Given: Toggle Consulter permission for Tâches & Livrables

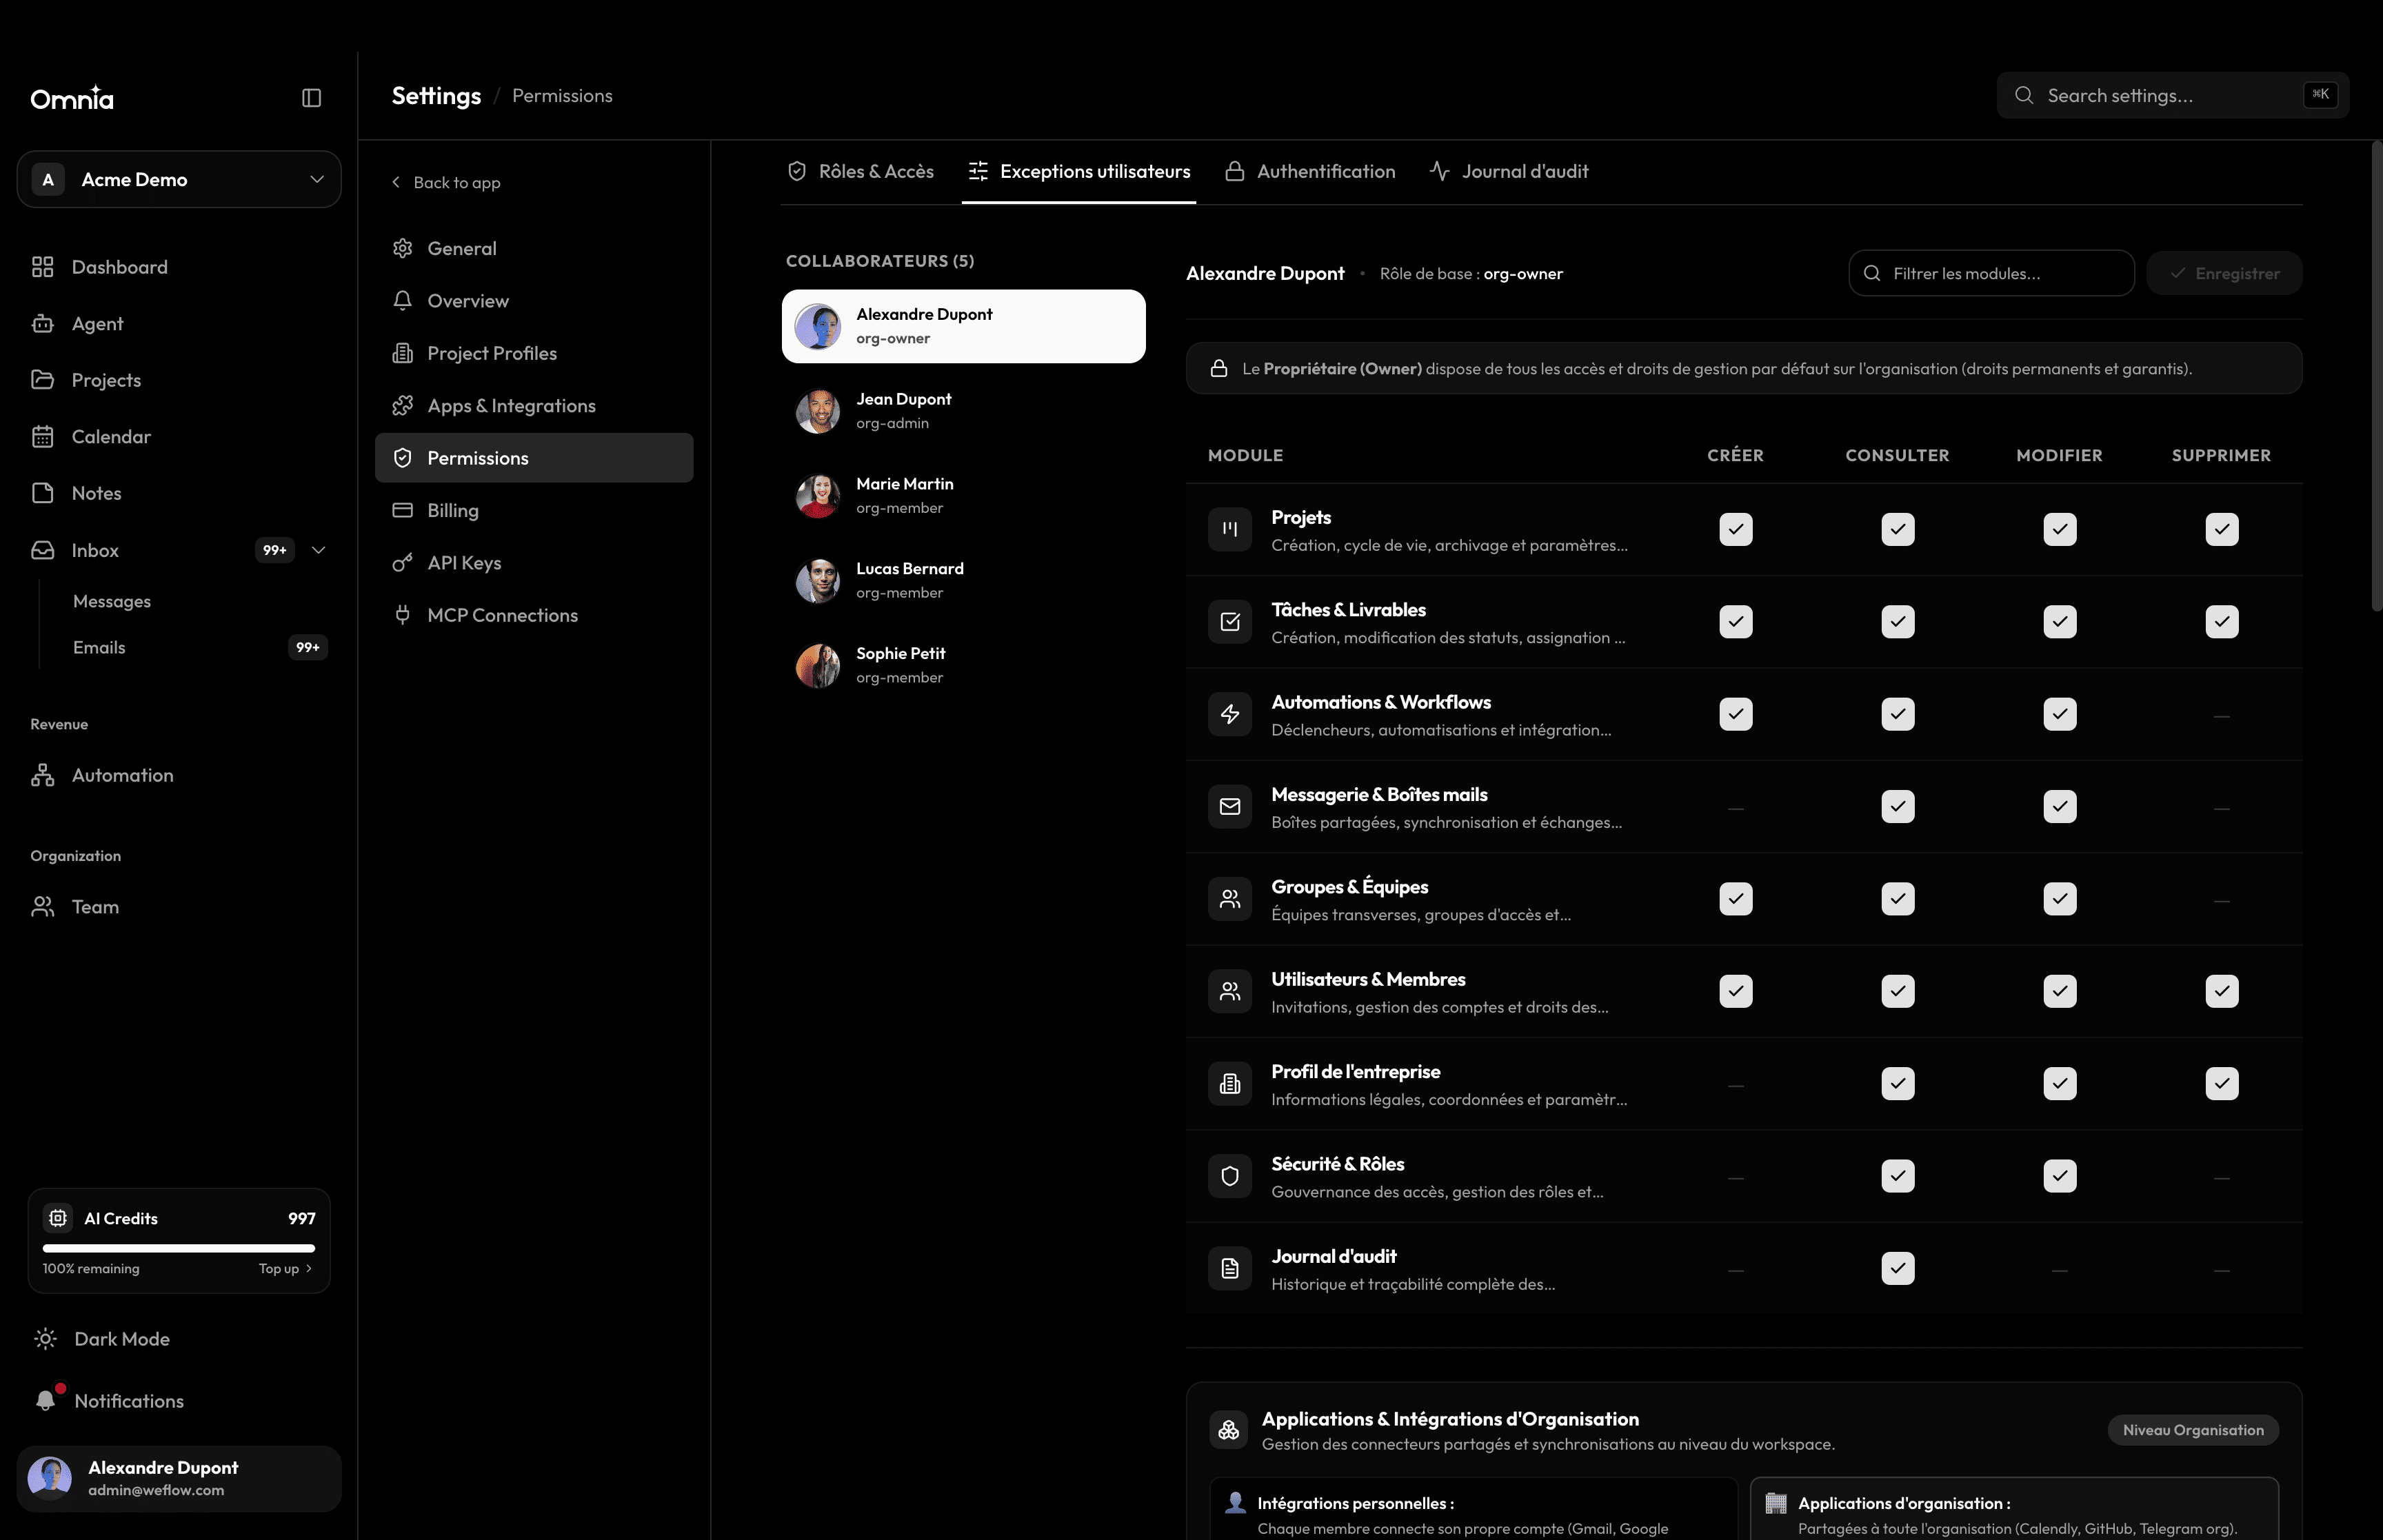Looking at the screenshot, I should tap(1898, 622).
